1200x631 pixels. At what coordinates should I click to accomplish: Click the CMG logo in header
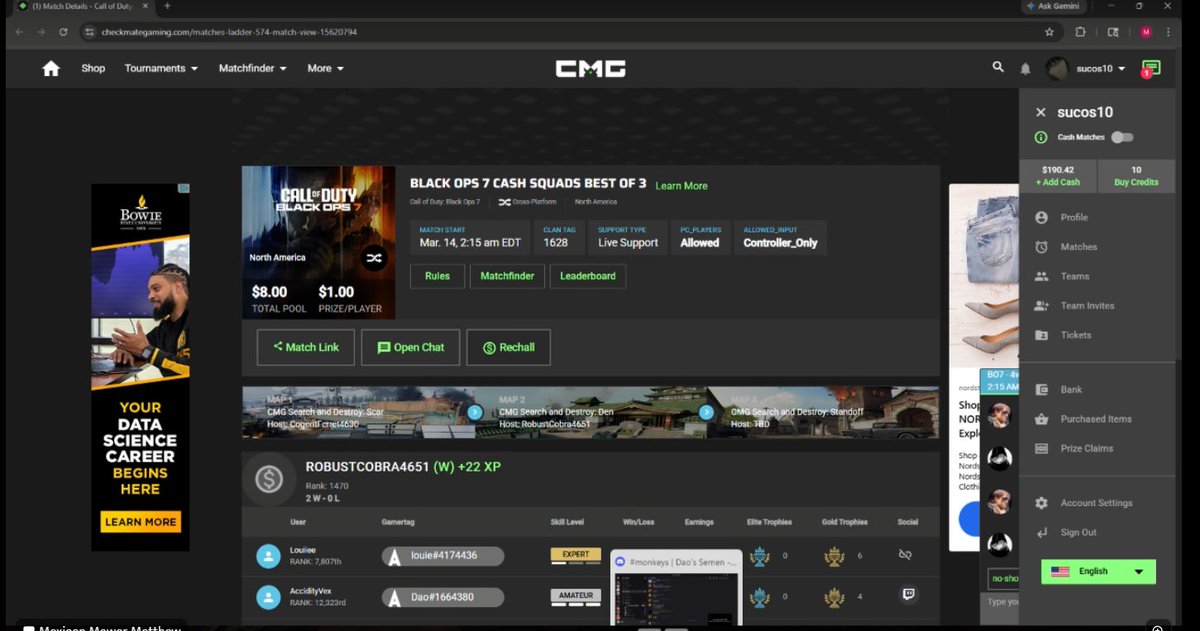(x=591, y=68)
